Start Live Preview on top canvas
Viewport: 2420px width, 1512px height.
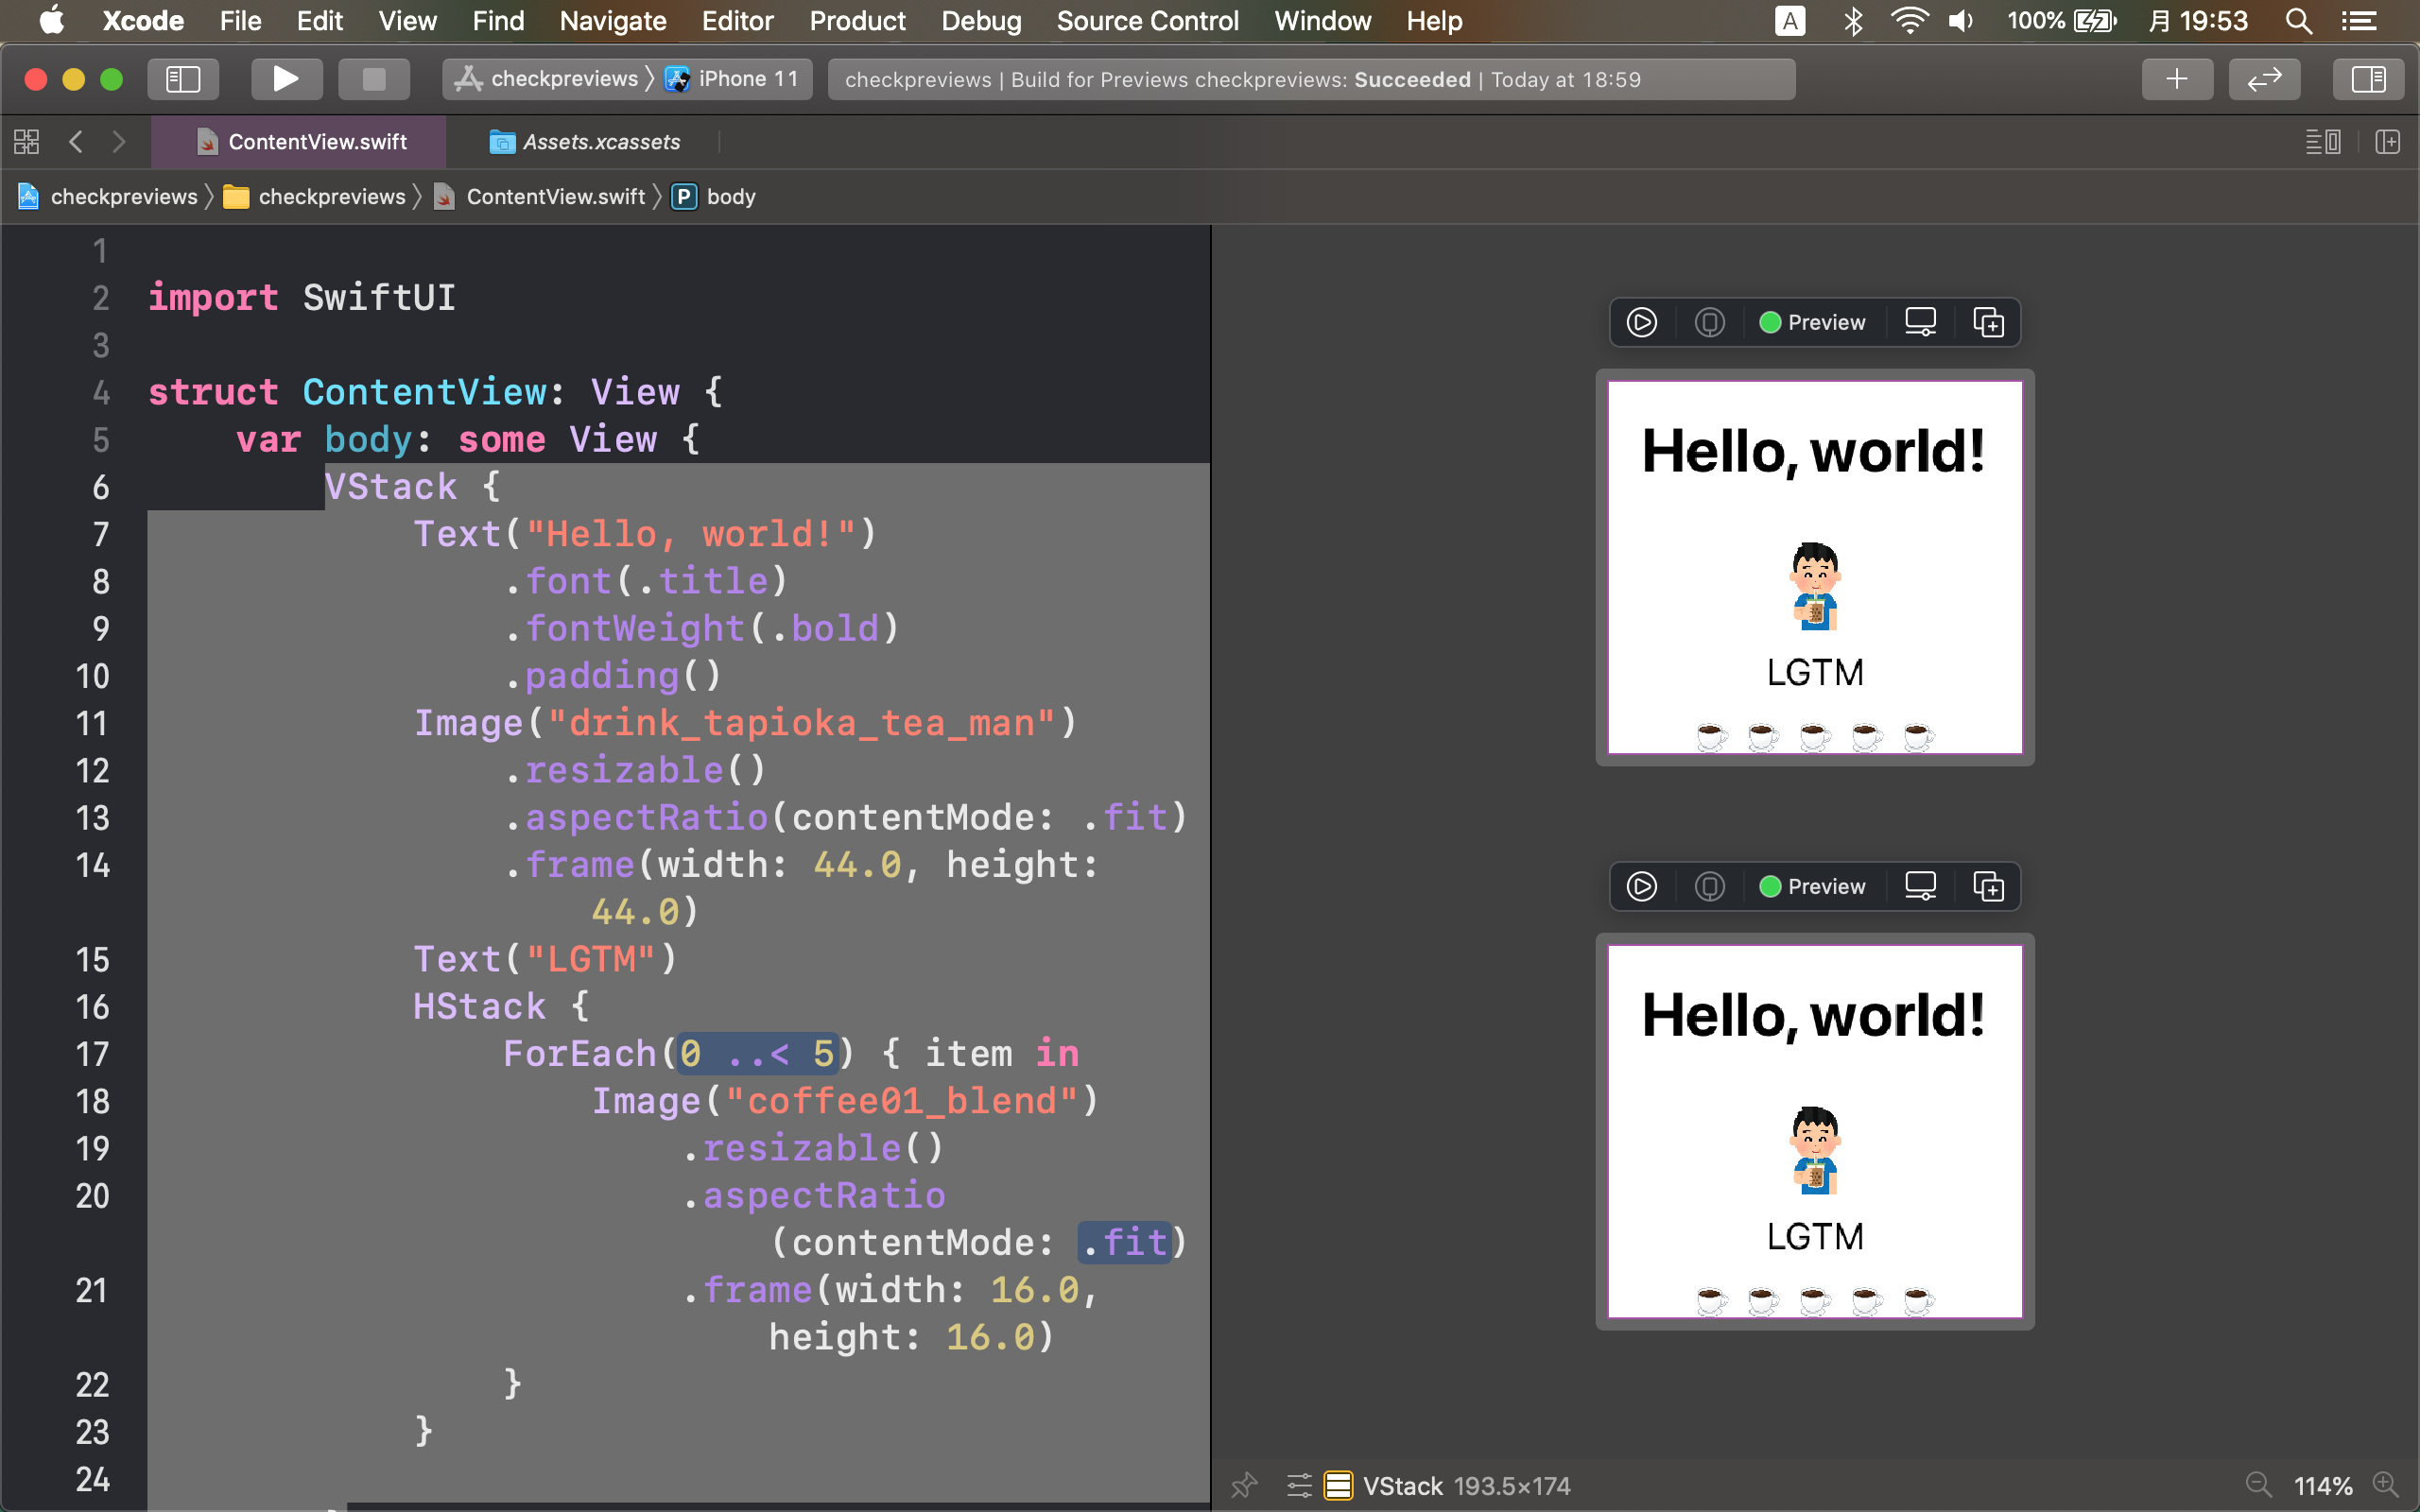(1641, 322)
